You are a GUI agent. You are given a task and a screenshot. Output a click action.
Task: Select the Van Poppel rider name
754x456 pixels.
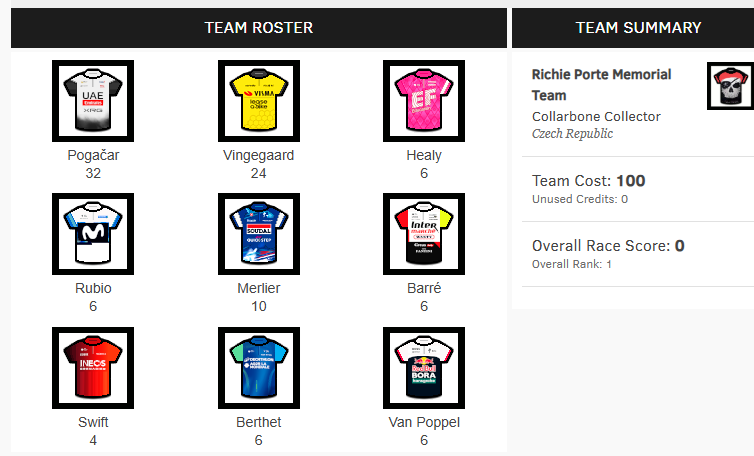pyautogui.click(x=424, y=422)
